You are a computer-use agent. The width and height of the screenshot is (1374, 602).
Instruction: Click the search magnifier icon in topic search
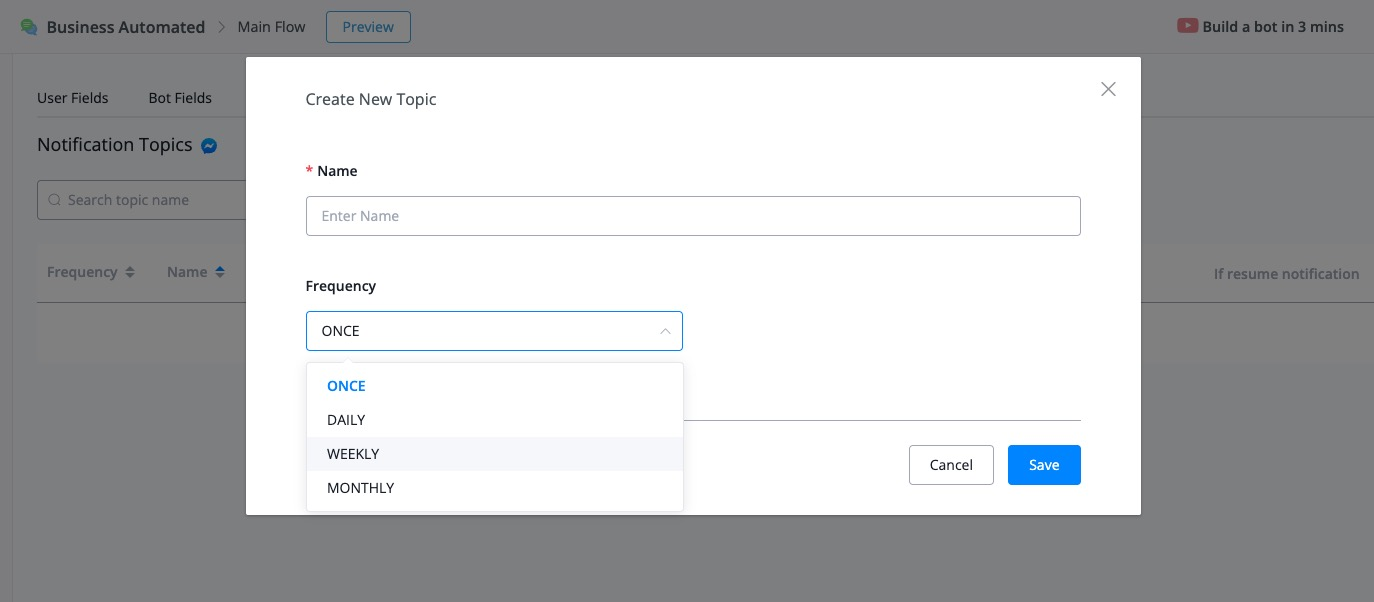(x=54, y=200)
